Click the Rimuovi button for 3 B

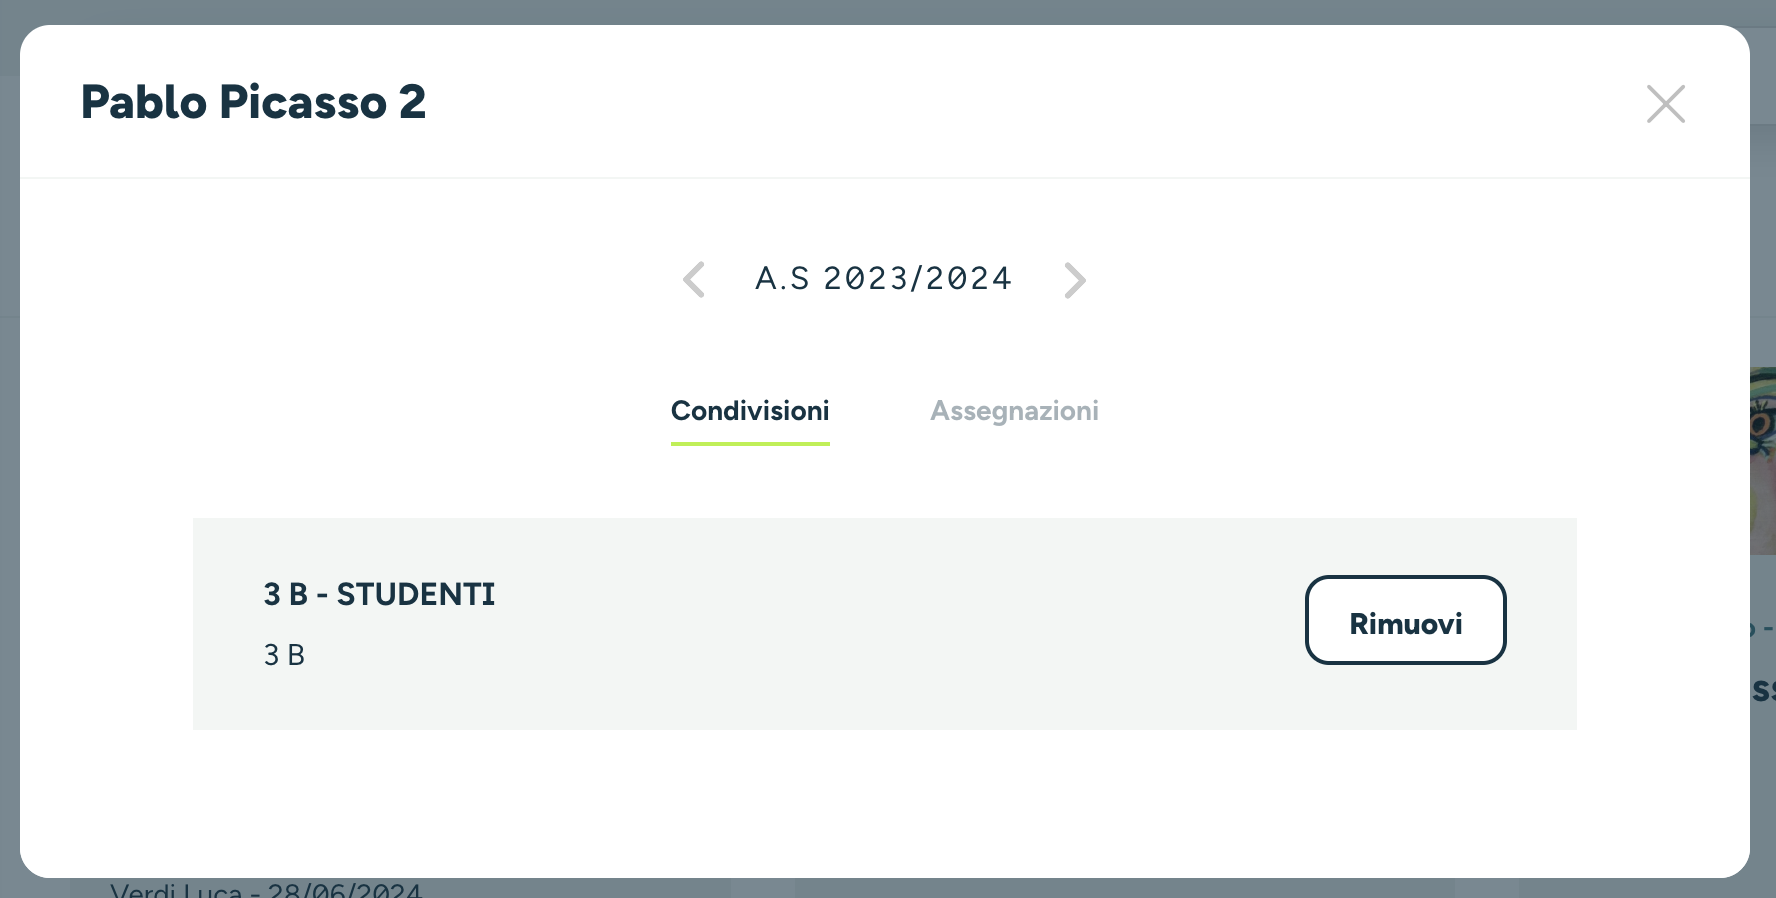click(1405, 620)
